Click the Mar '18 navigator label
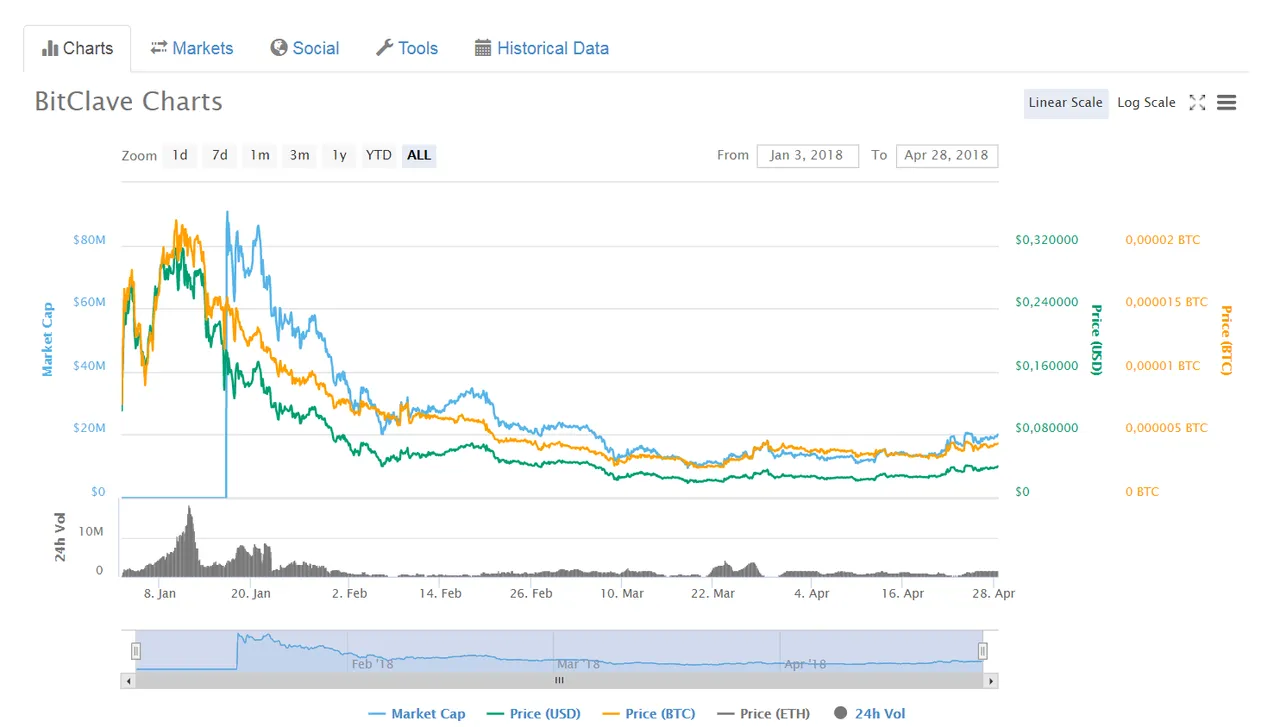Screen dimensions: 1280x727 pyautogui.click(x=579, y=664)
